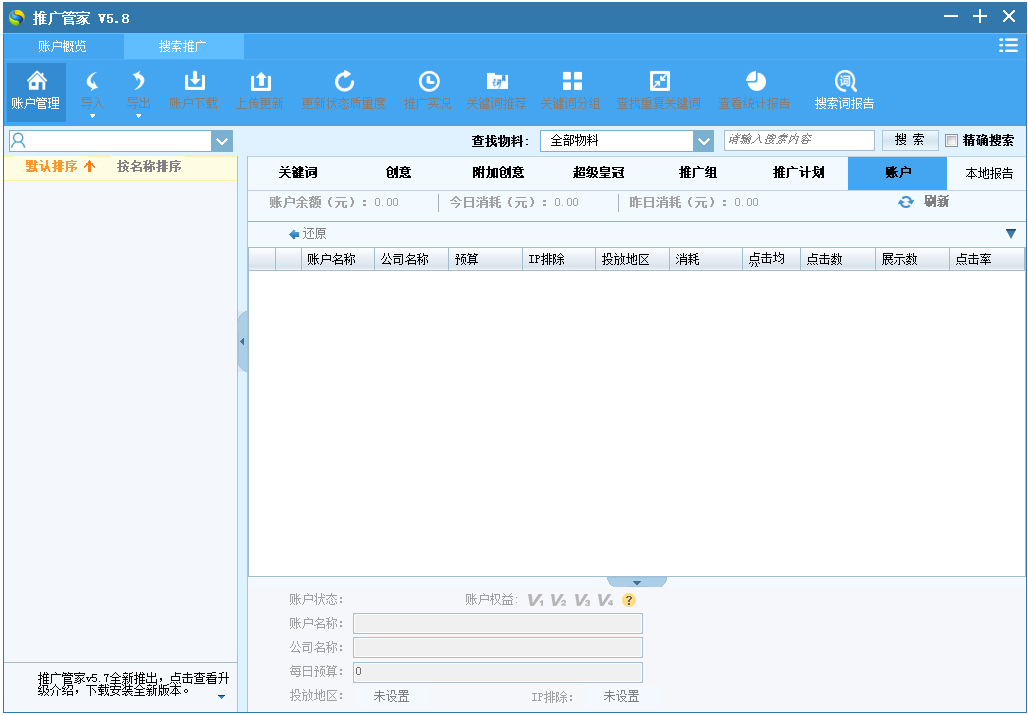1028x715 pixels.
Task: Sort accounts using 按名称排序
Action: click(149, 167)
